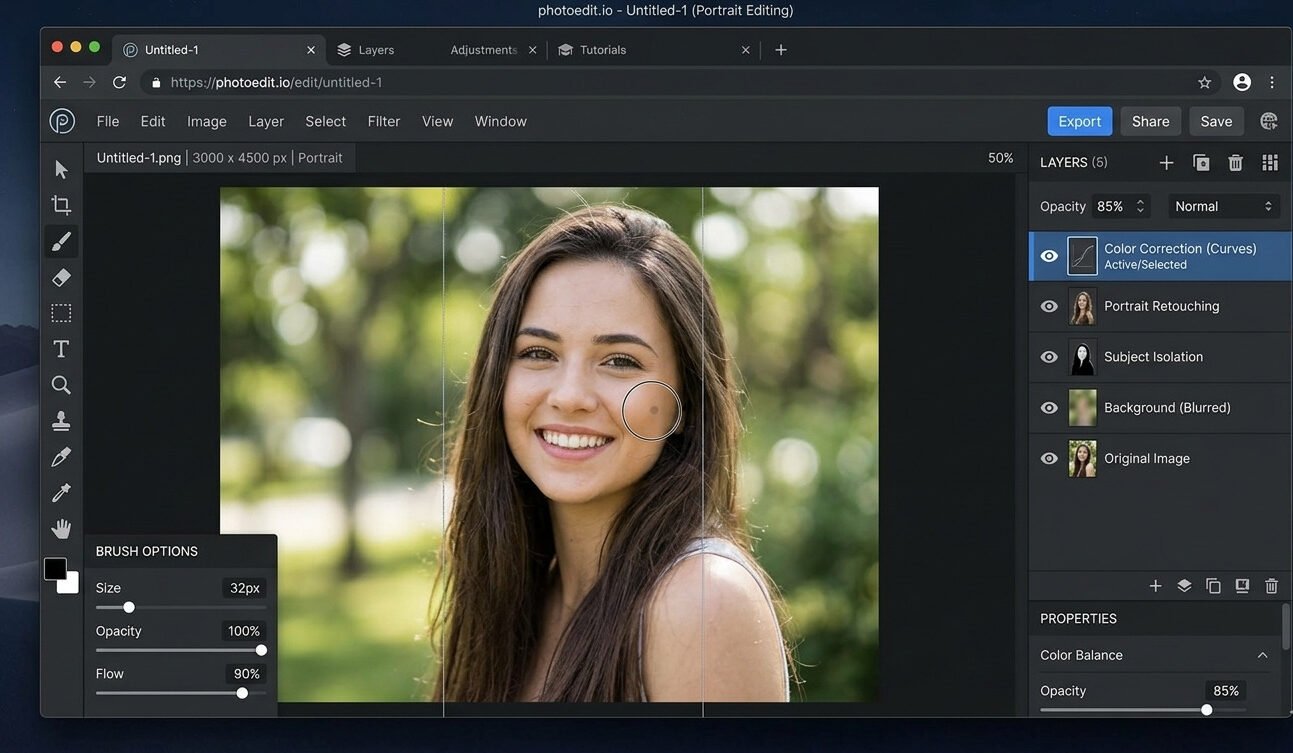The height and width of the screenshot is (753, 1293).
Task: Click the Export button
Action: point(1080,121)
